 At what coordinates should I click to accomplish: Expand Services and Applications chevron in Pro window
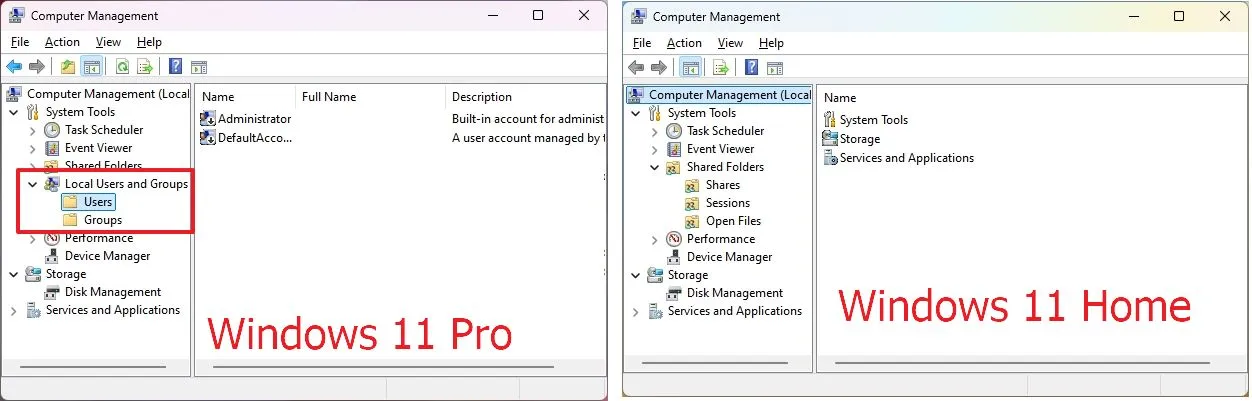pyautogui.click(x=13, y=310)
